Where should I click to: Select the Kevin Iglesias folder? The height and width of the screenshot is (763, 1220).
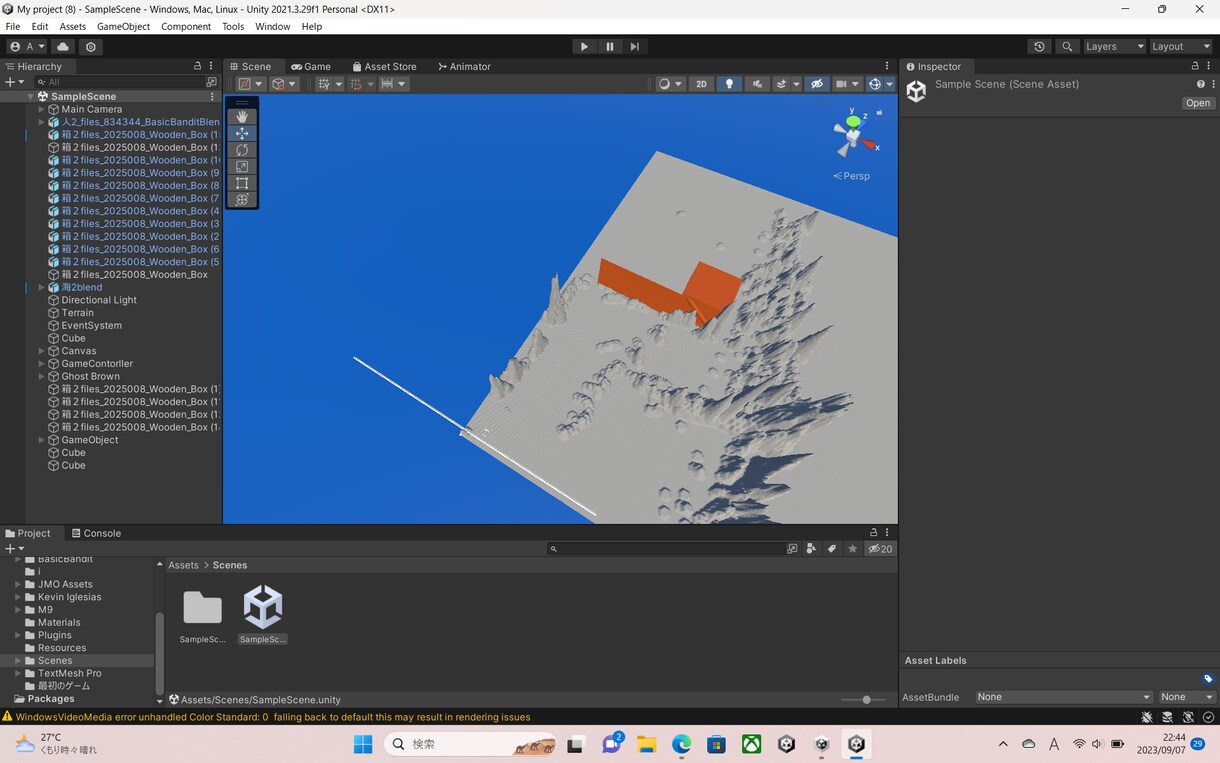click(69, 597)
